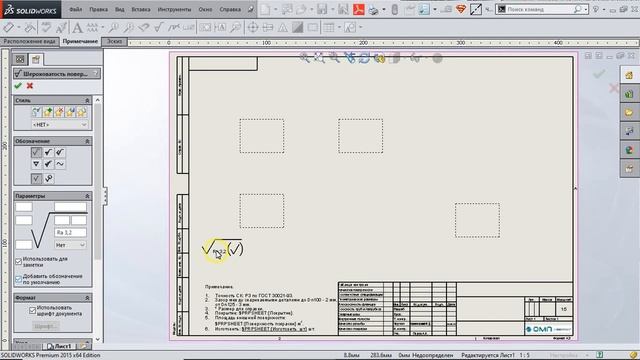
Task: Open the Нет lay direction dropdown
Action: [x=70, y=245]
